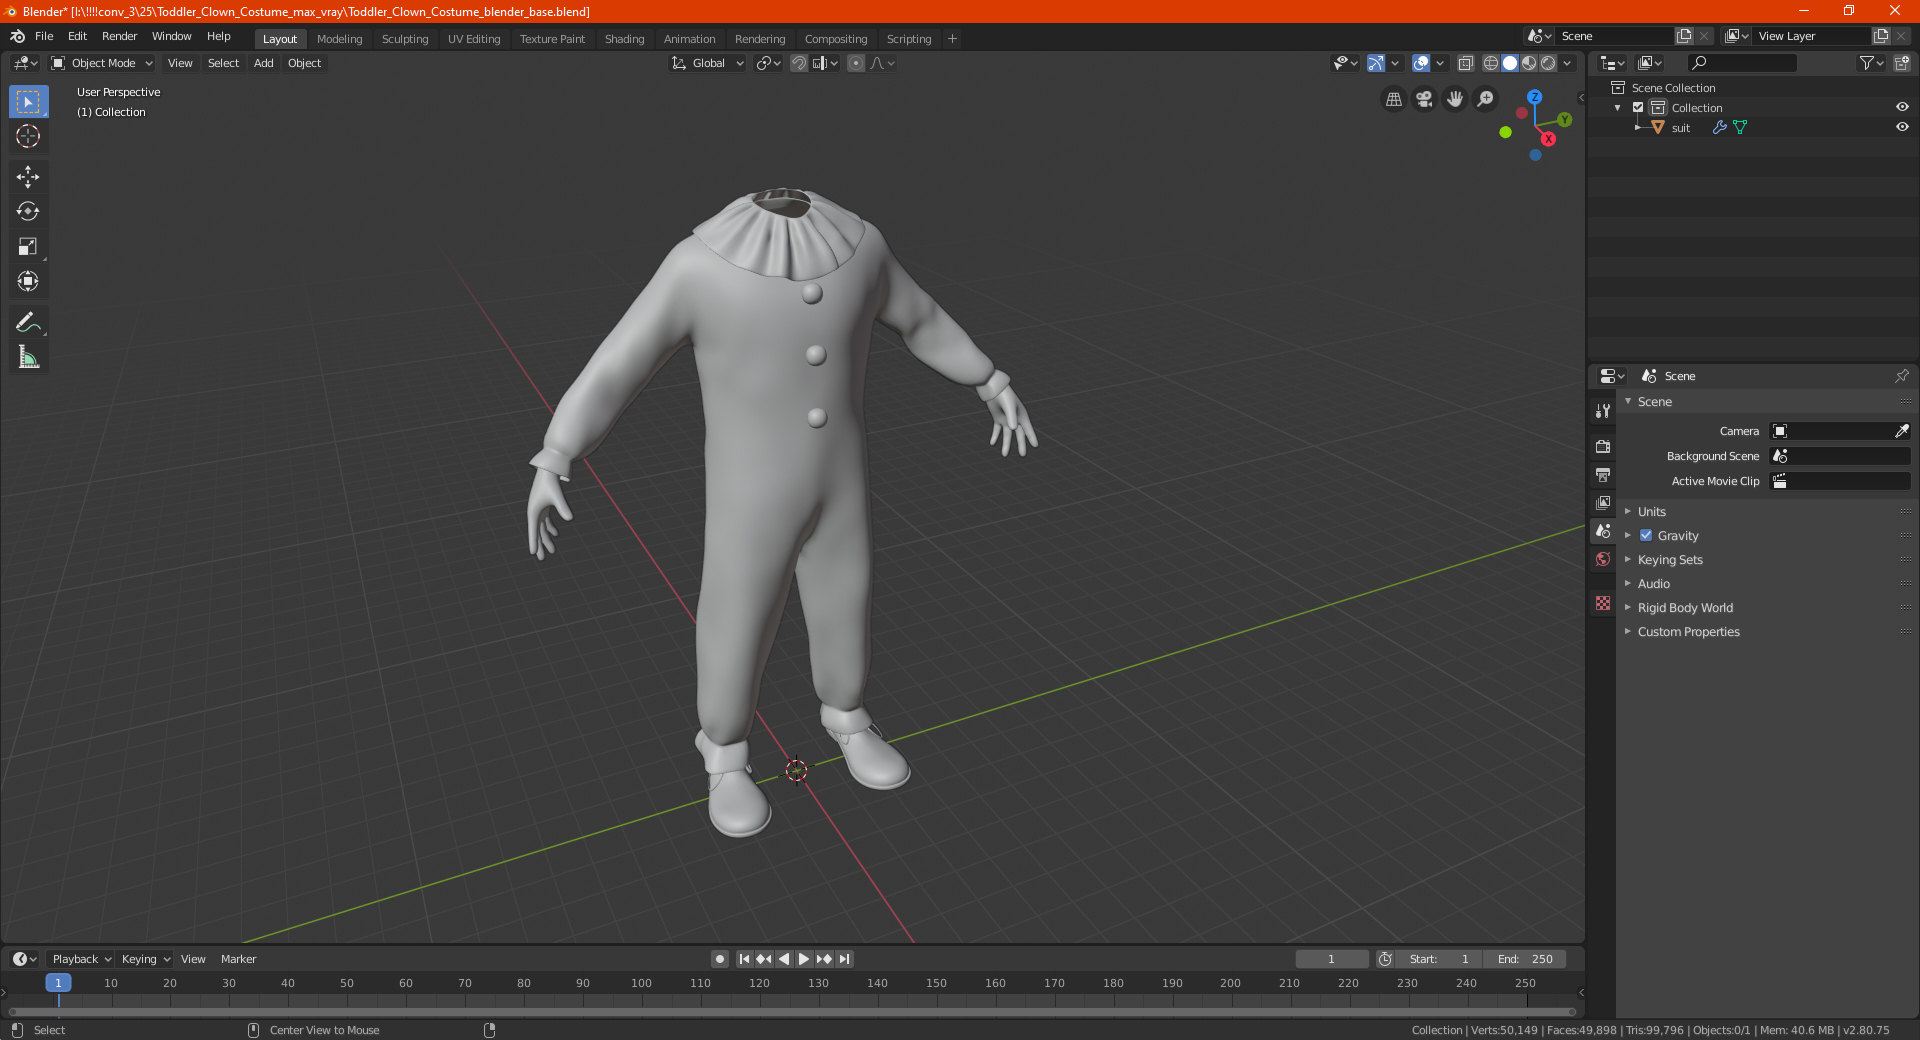
Task: Open the Object Mode dropdown
Action: click(102, 63)
